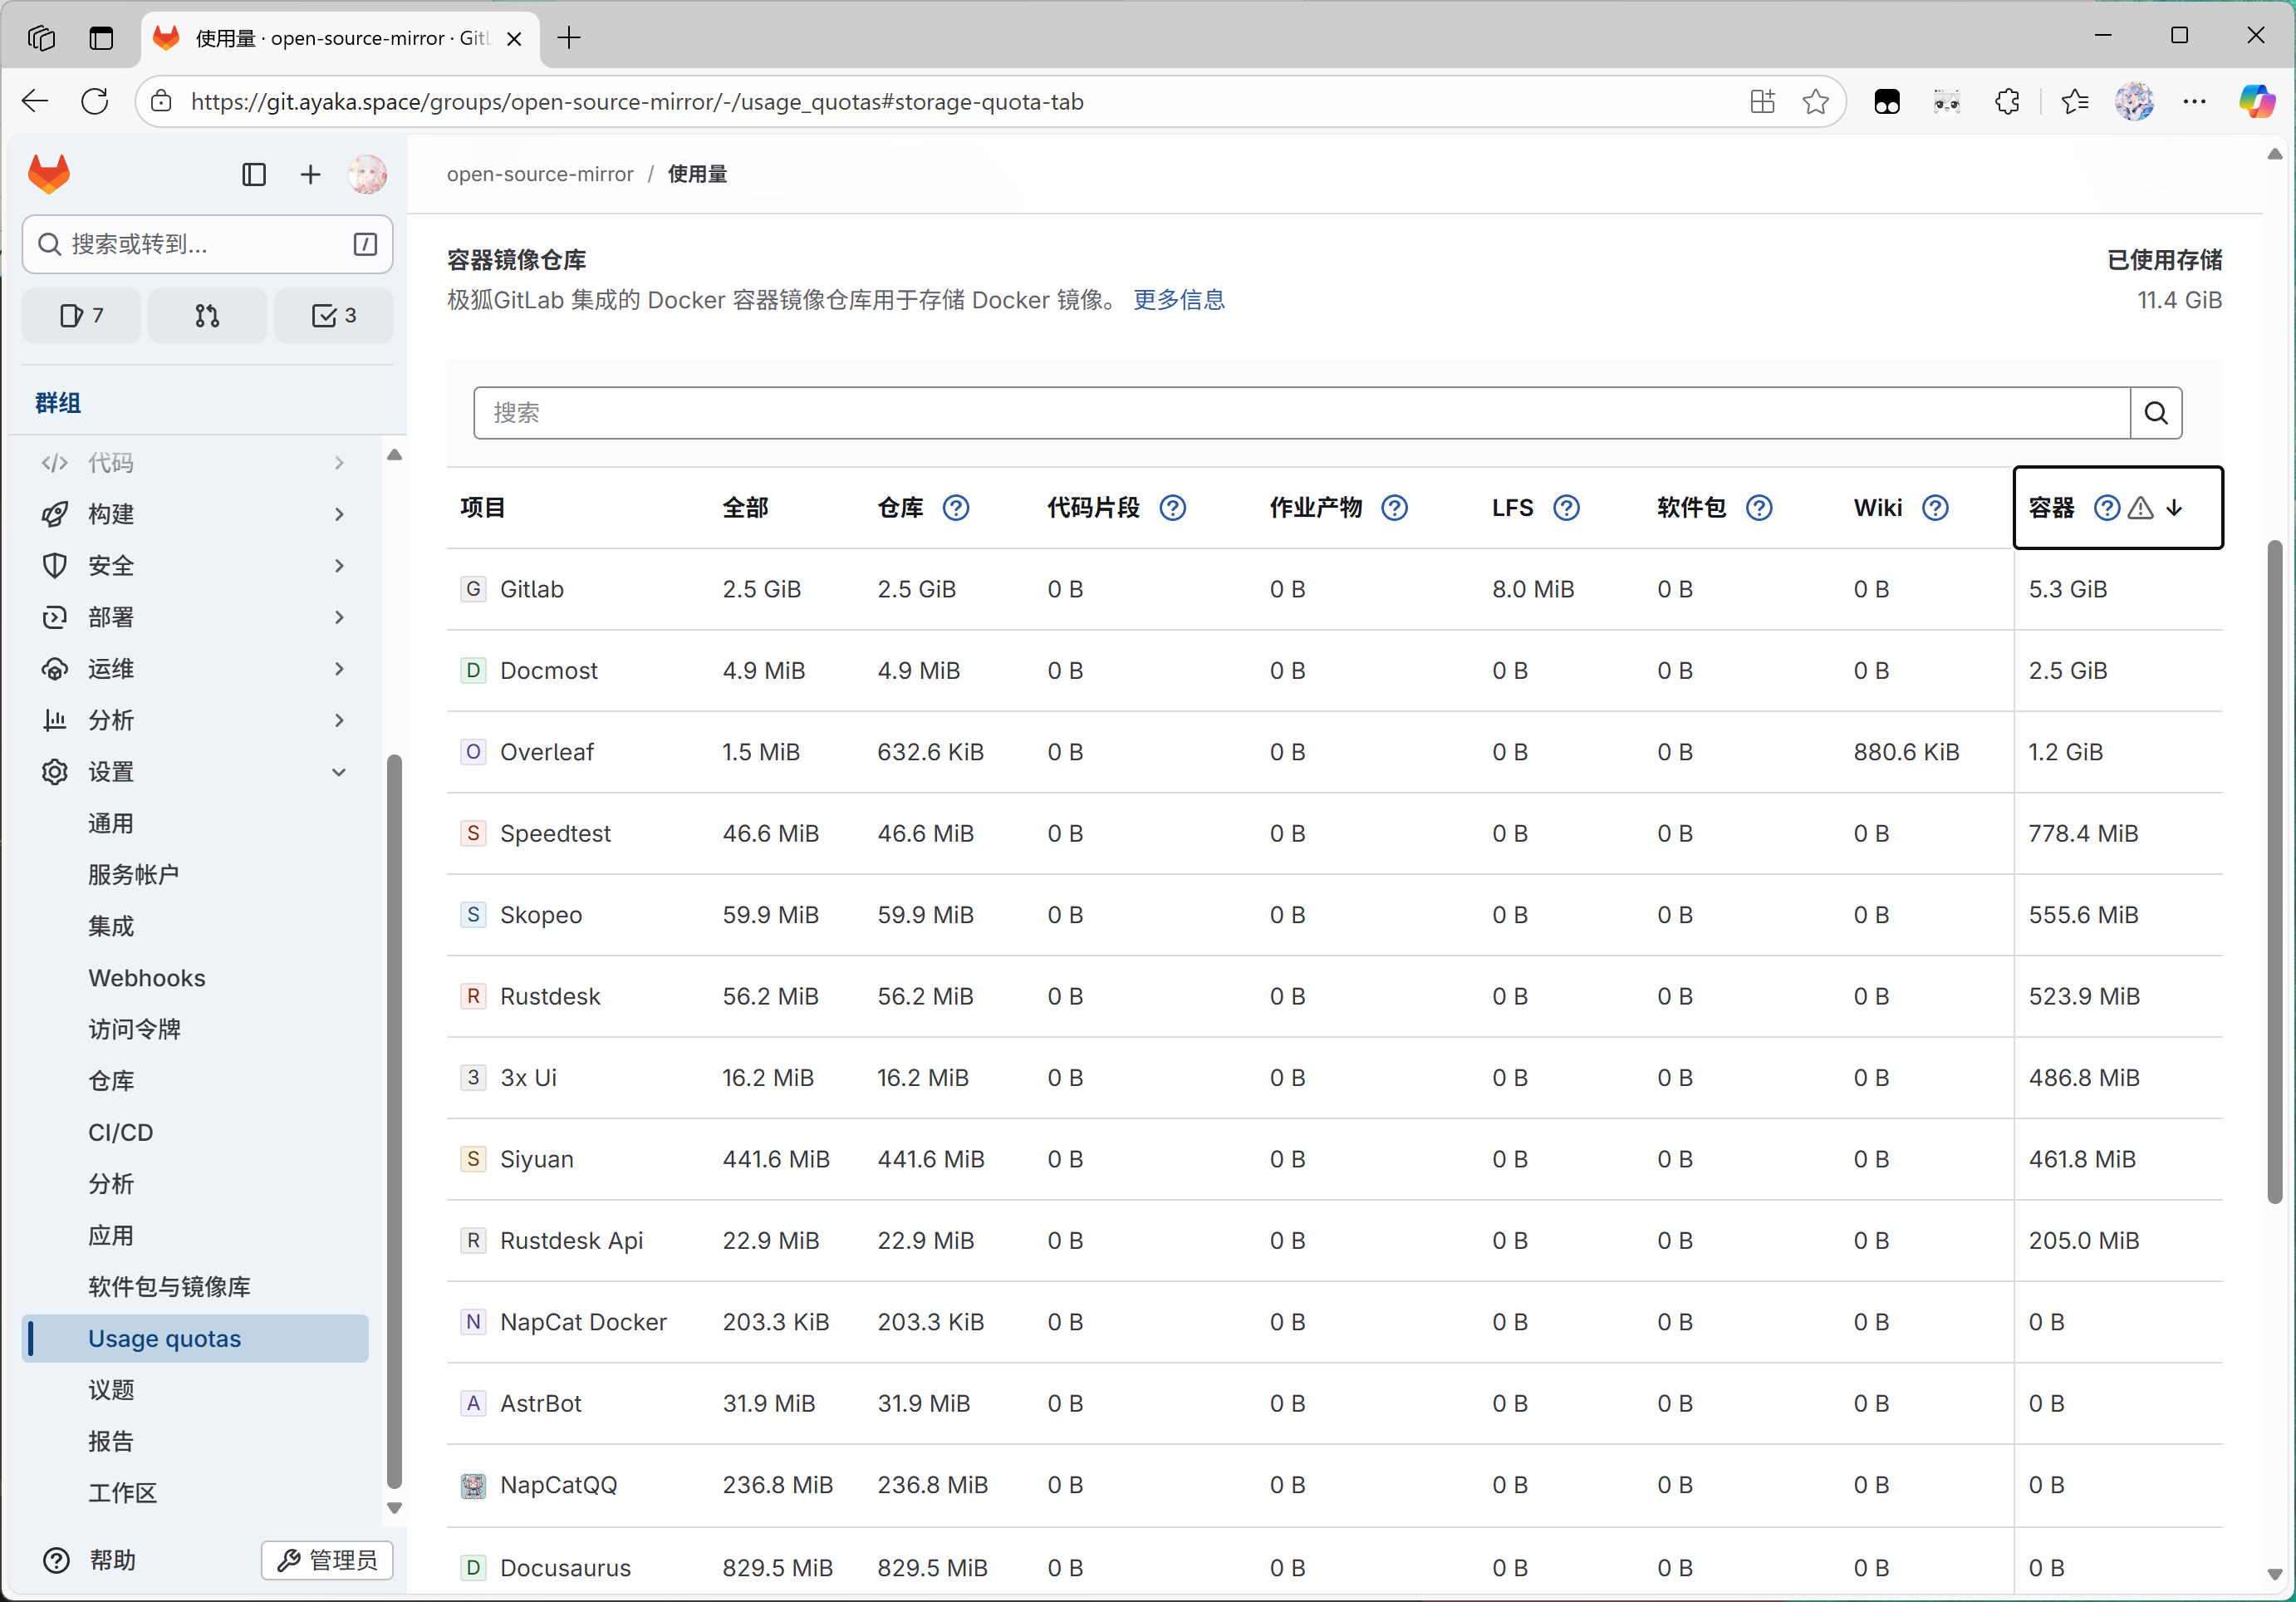Click the magnifier search icon beside search box
The width and height of the screenshot is (2296, 1602).
(2156, 412)
